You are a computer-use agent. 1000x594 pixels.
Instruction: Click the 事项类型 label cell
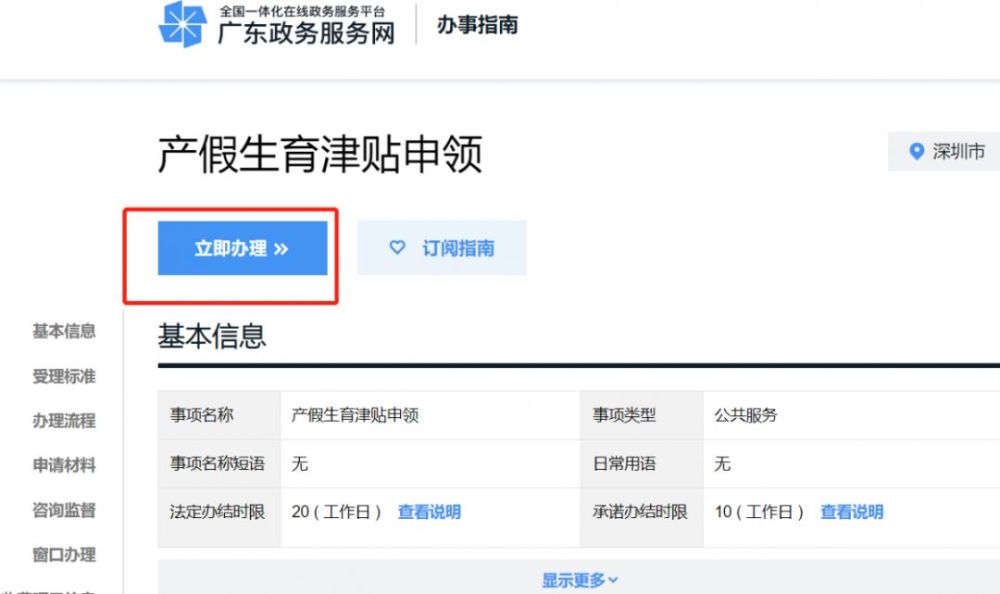coord(642,415)
